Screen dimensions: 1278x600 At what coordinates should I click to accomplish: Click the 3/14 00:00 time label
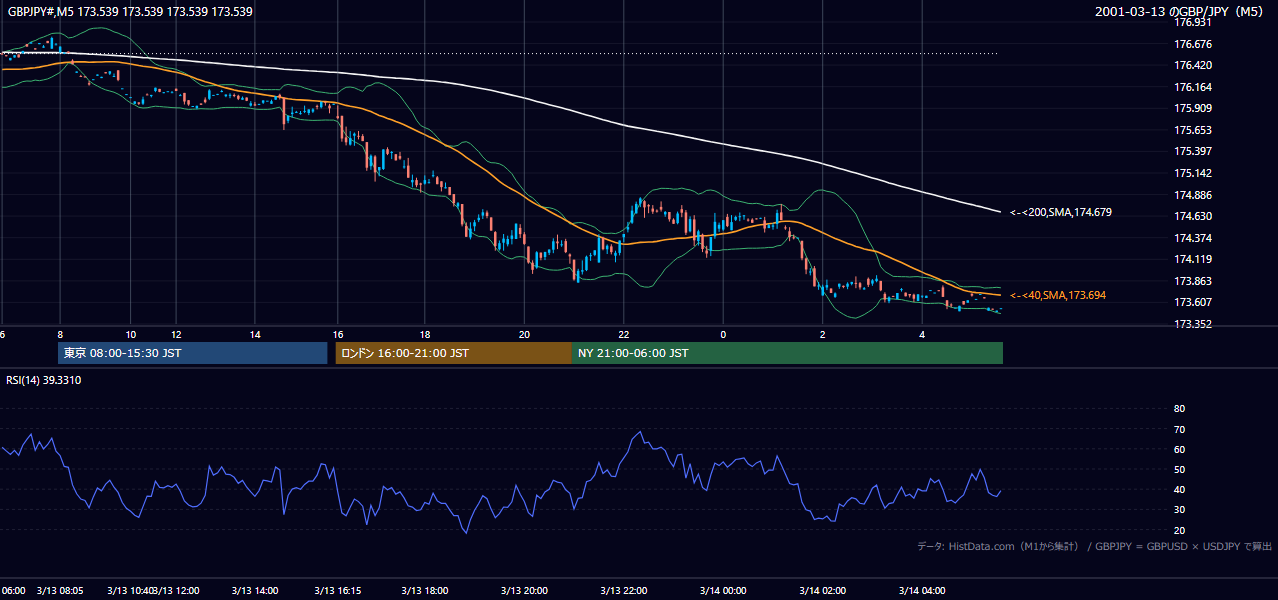point(723,591)
